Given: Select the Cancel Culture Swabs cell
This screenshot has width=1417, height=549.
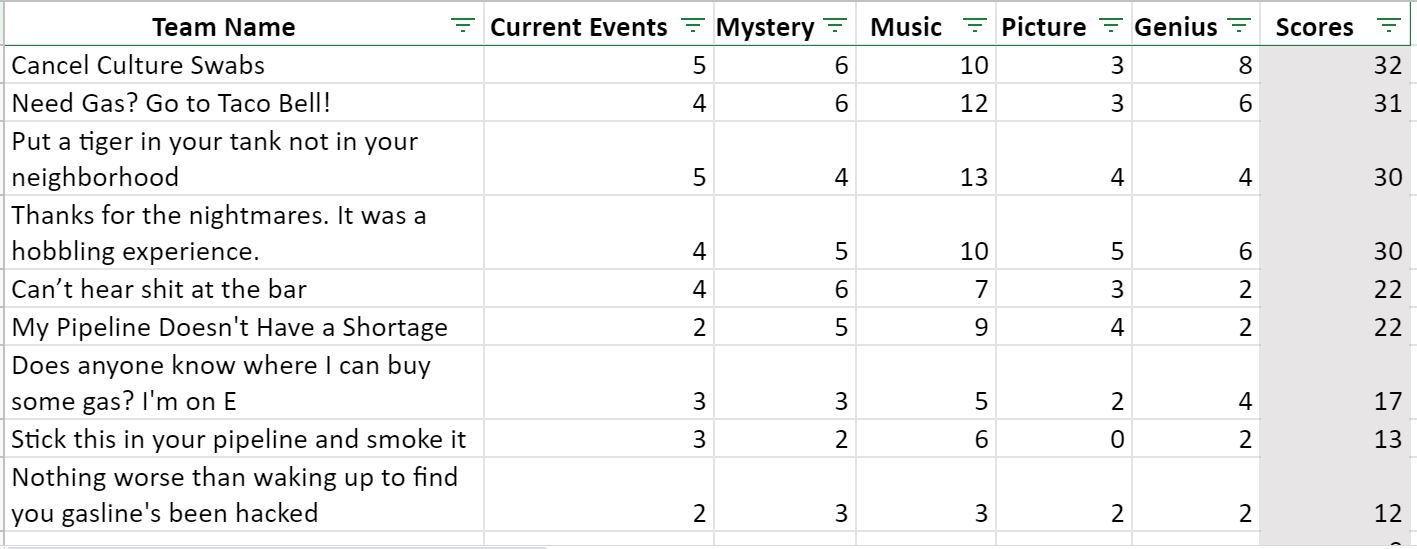Looking at the screenshot, I should coord(244,65).
